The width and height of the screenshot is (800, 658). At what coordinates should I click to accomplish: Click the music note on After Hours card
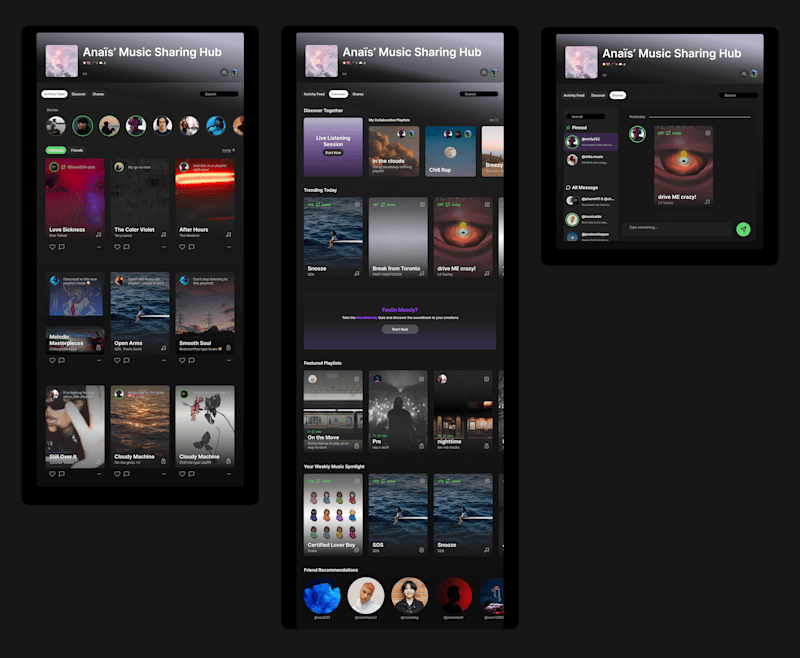229,235
